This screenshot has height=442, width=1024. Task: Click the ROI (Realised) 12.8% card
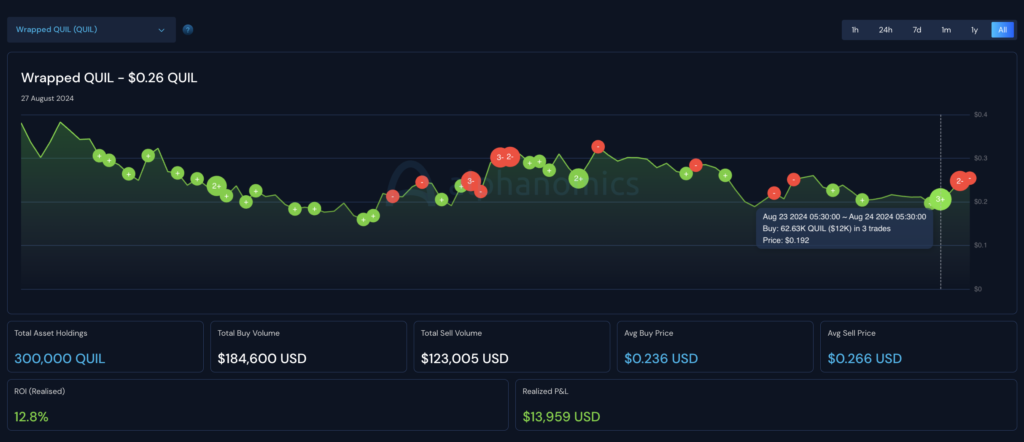(x=32, y=416)
